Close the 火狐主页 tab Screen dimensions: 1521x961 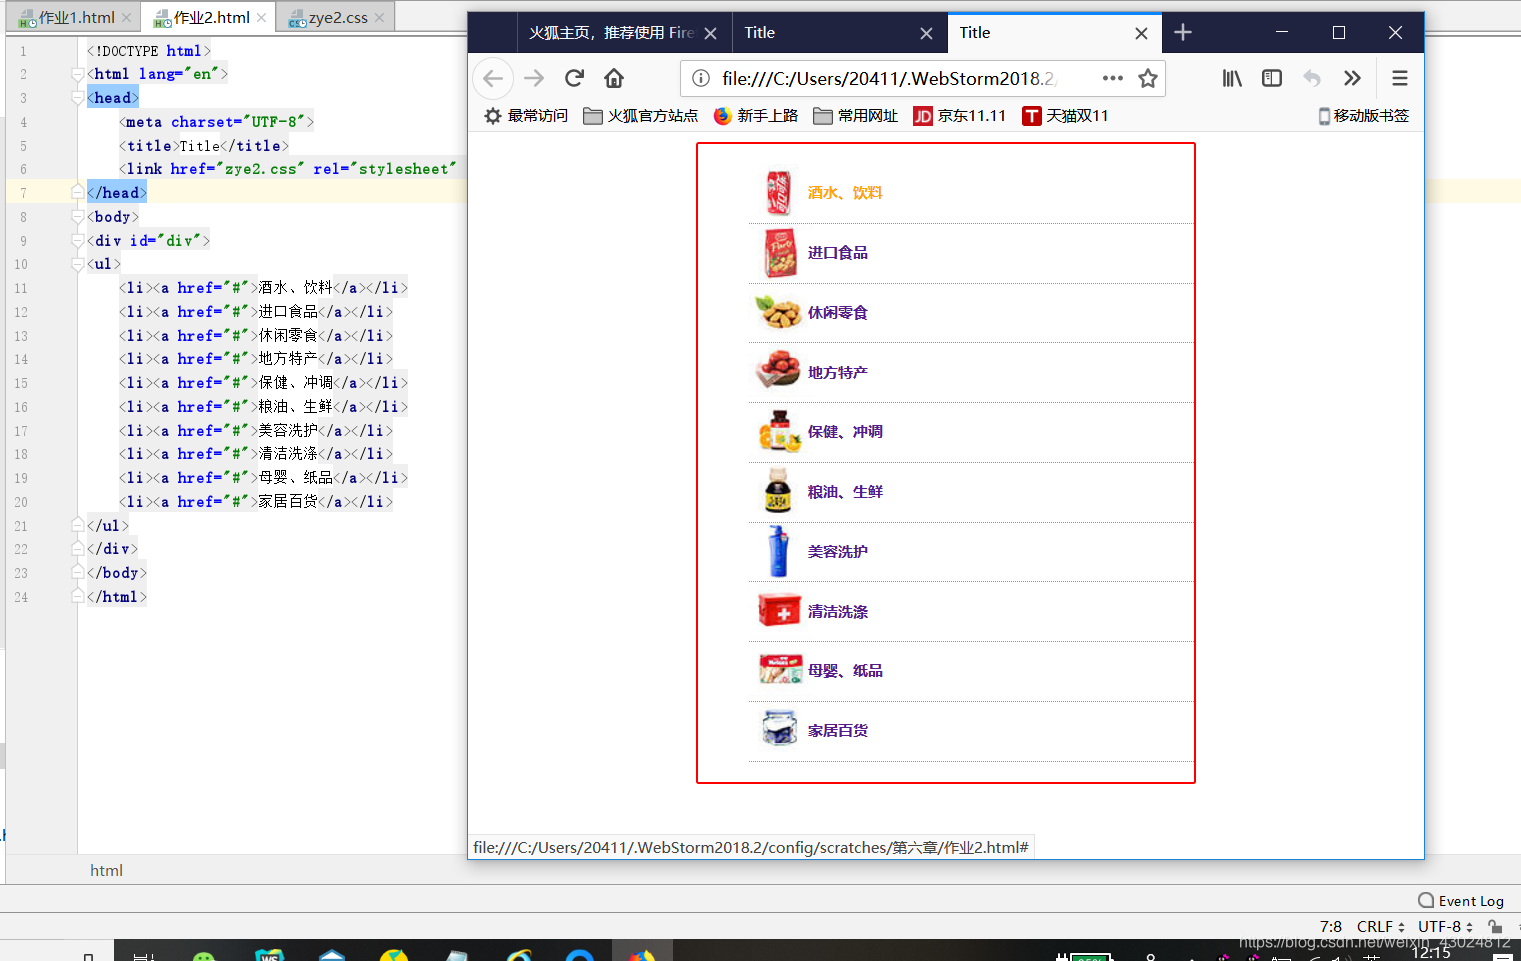click(710, 33)
